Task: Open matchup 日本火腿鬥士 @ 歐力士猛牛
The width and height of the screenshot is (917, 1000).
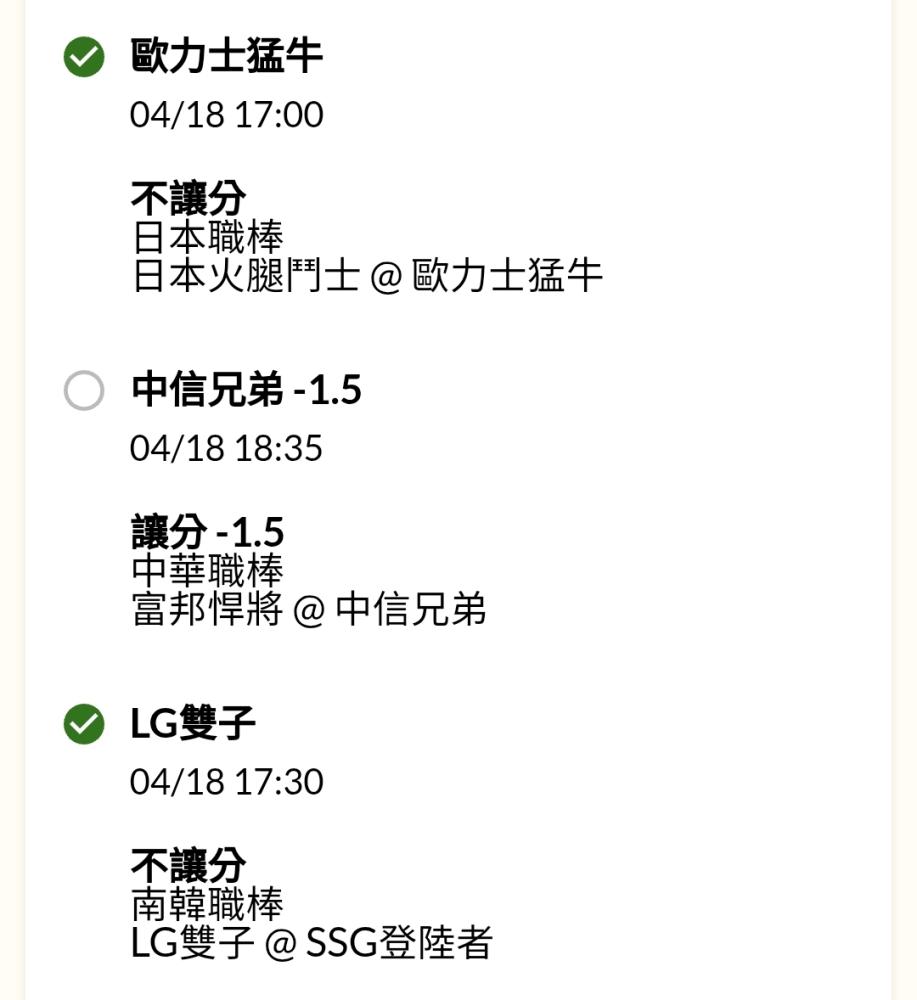Action: pyautogui.click(x=367, y=276)
